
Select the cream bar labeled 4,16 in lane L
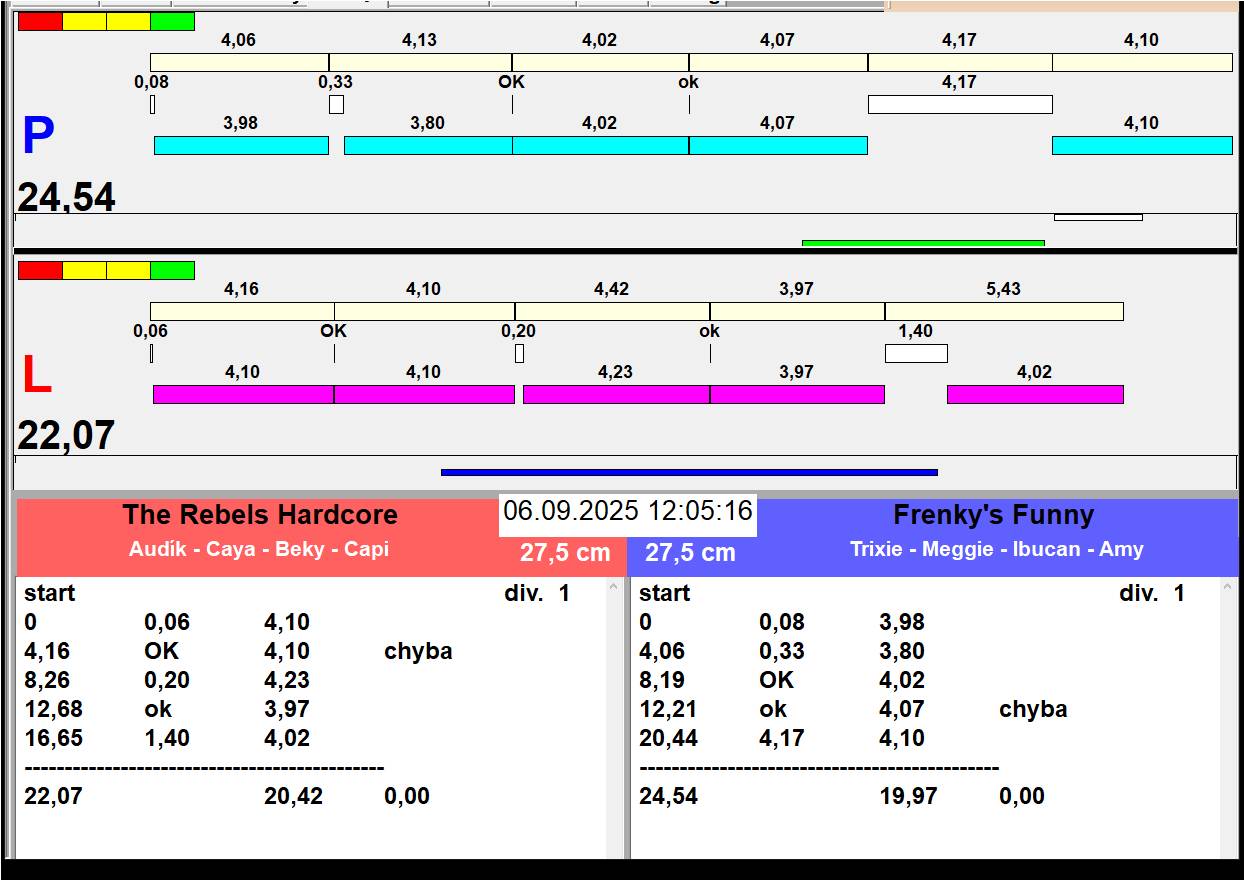tap(242, 311)
